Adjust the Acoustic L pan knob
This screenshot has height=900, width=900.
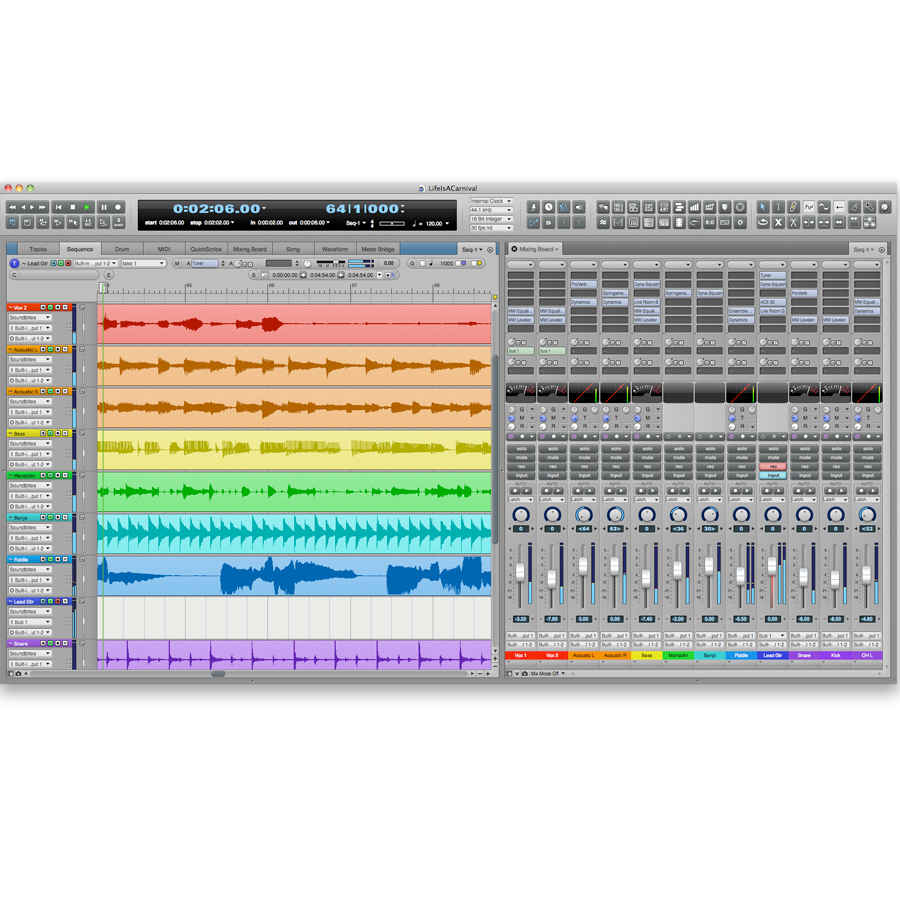584,514
